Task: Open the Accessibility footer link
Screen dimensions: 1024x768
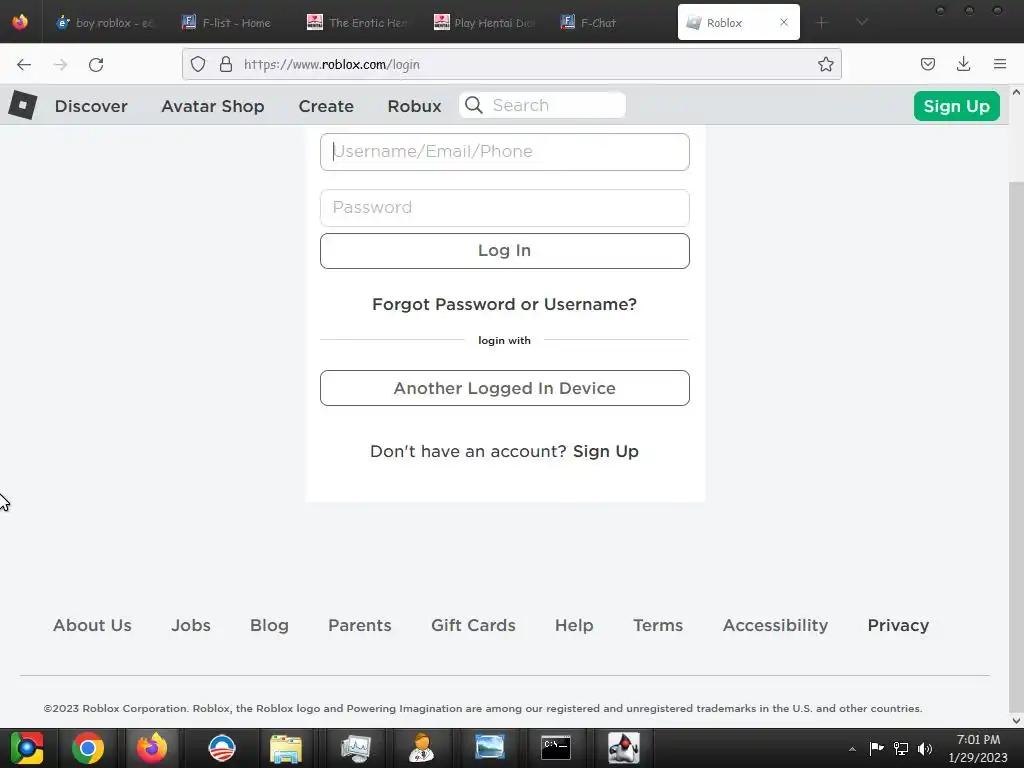Action: click(x=775, y=625)
